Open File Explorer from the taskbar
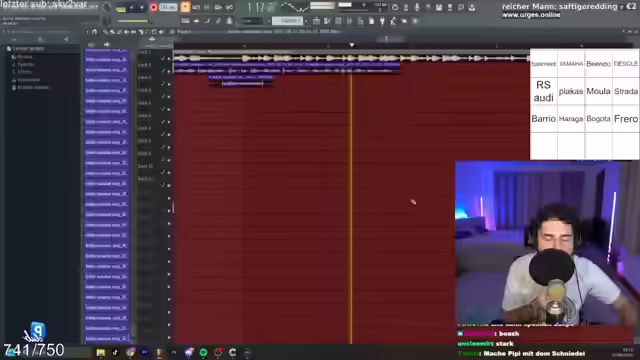The height and width of the screenshot is (360, 640). pos(100,352)
